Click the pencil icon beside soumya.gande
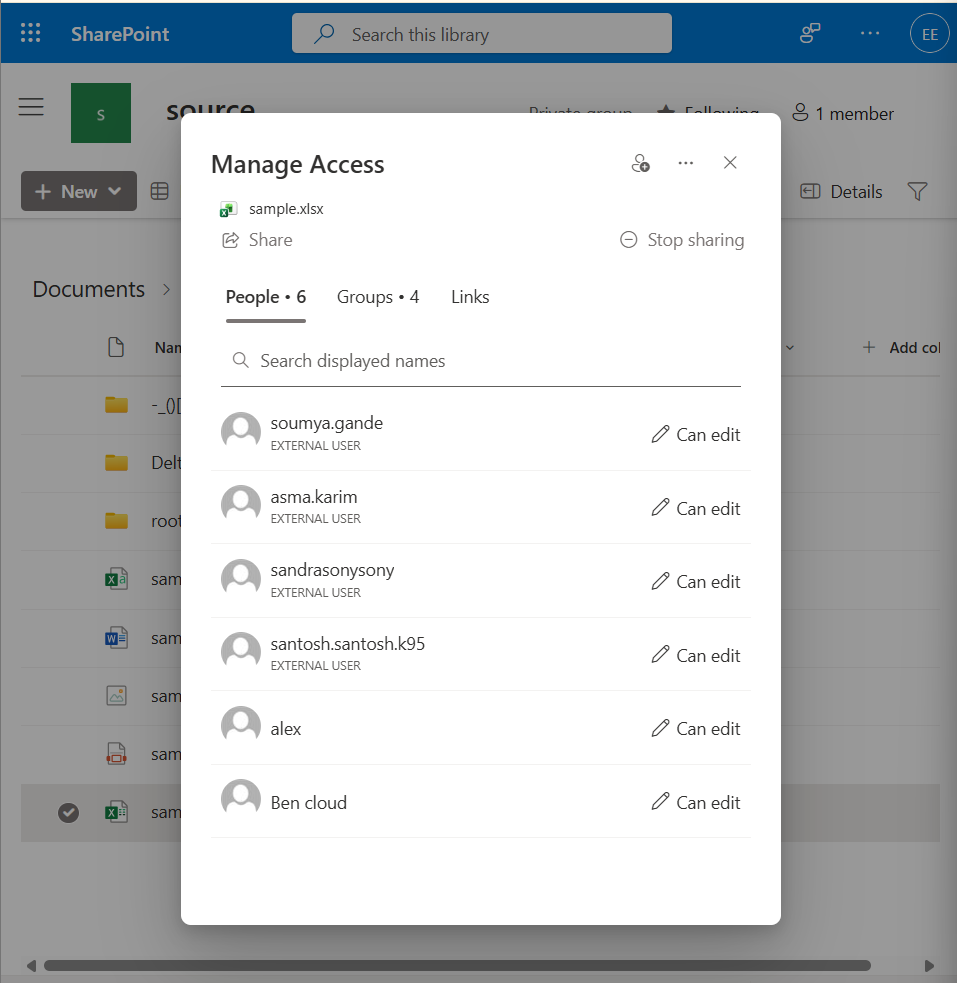Image resolution: width=957 pixels, height=983 pixels. click(660, 434)
